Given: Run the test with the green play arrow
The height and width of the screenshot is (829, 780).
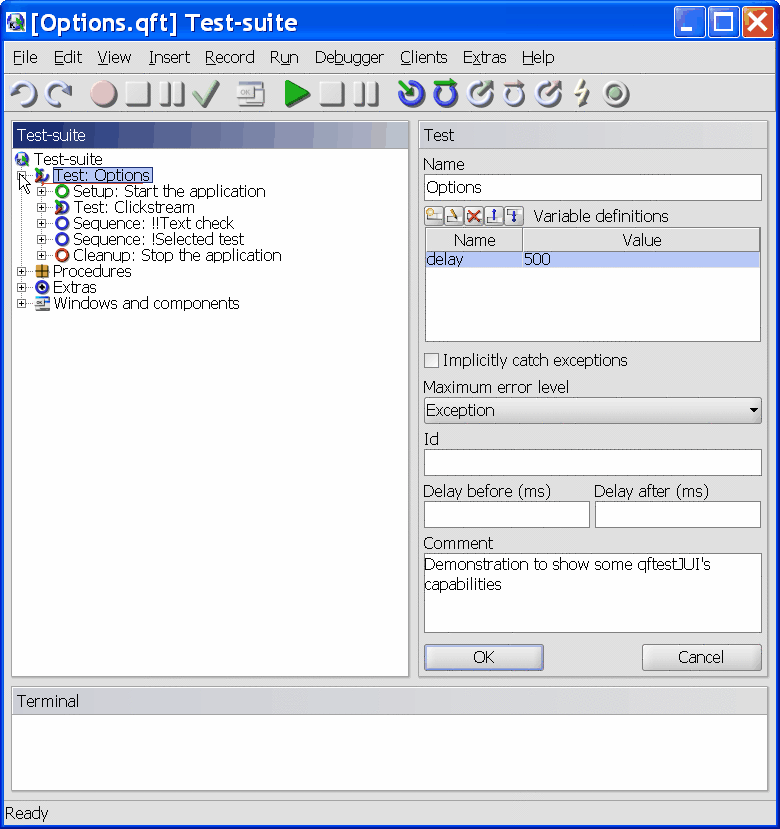Looking at the screenshot, I should point(297,94).
